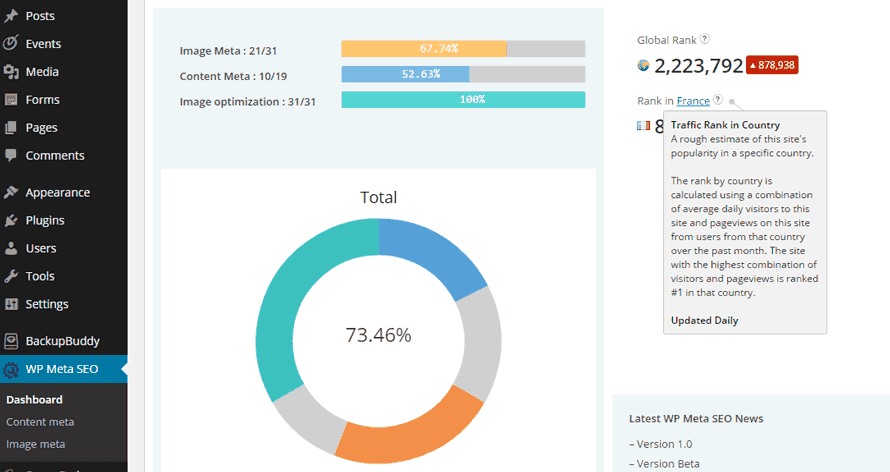Screen dimensions: 890x472
Task: Open the Version Beta news item
Action: point(668,463)
